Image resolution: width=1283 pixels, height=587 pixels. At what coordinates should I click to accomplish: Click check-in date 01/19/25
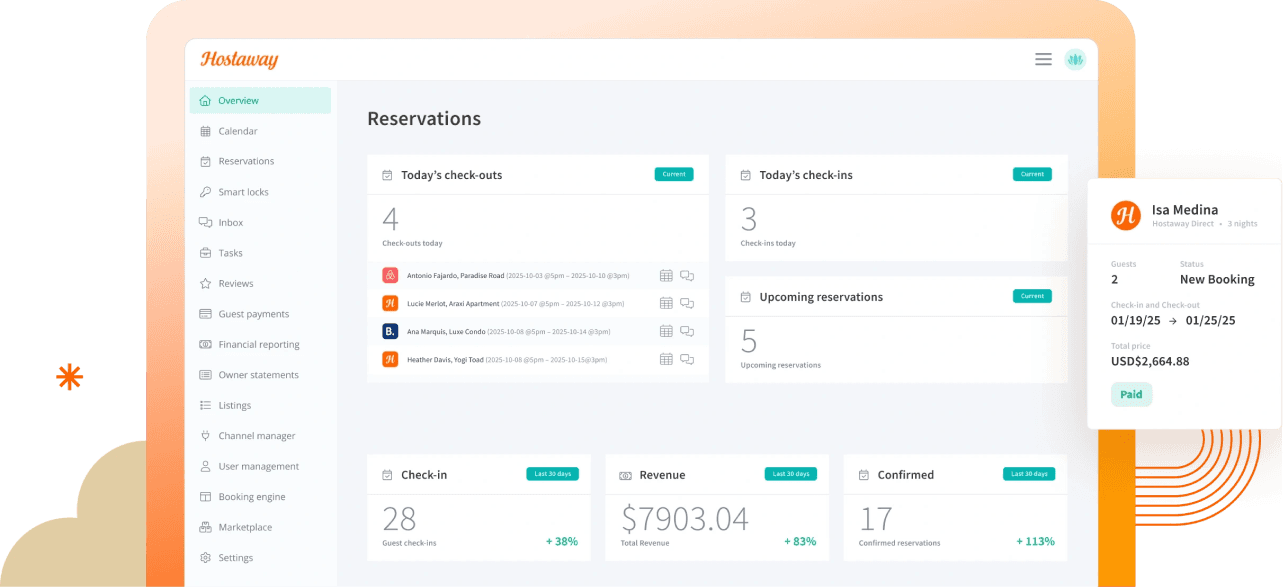click(x=1136, y=321)
